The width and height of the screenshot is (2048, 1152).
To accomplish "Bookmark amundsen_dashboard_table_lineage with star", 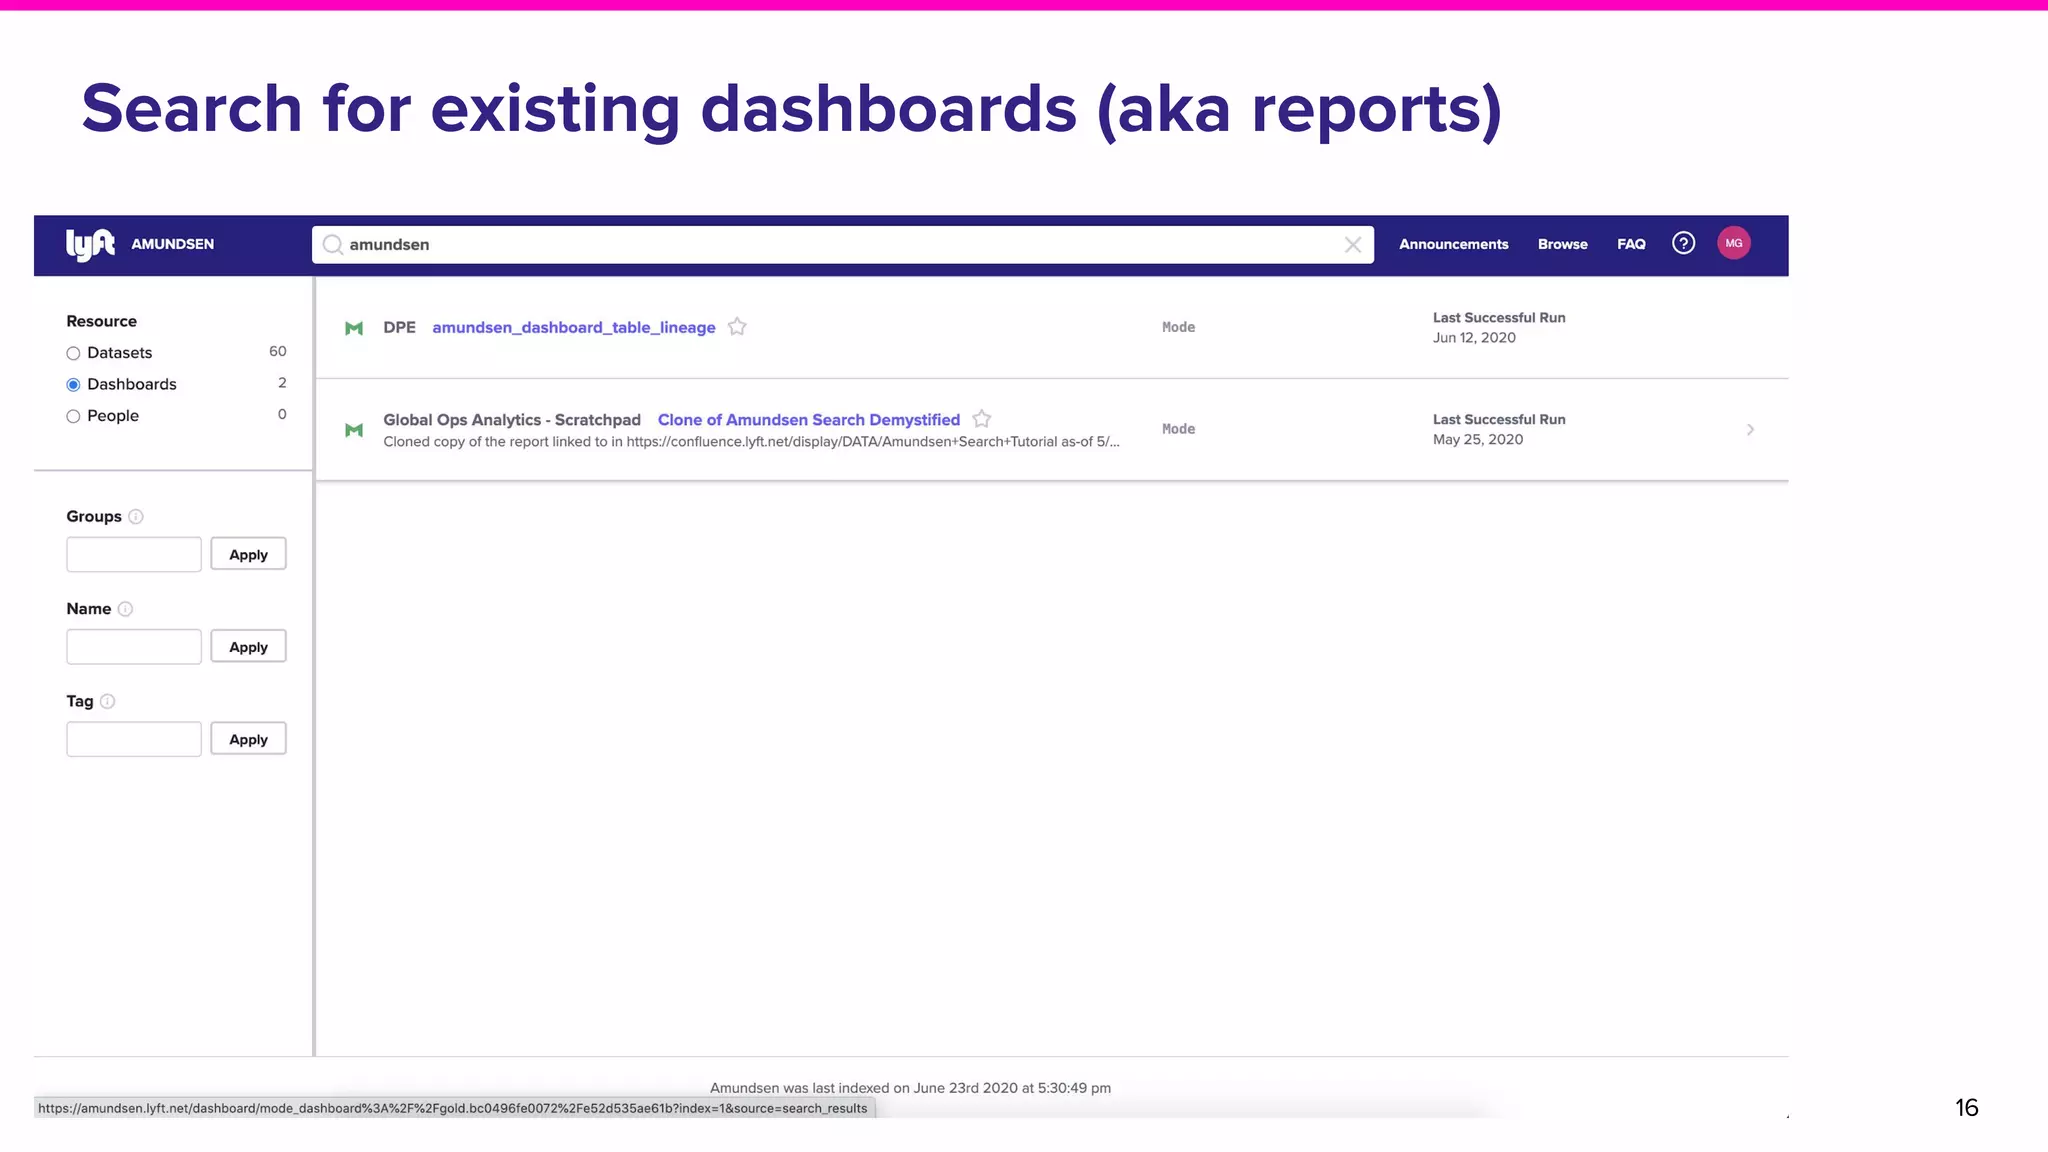I will click(x=737, y=327).
